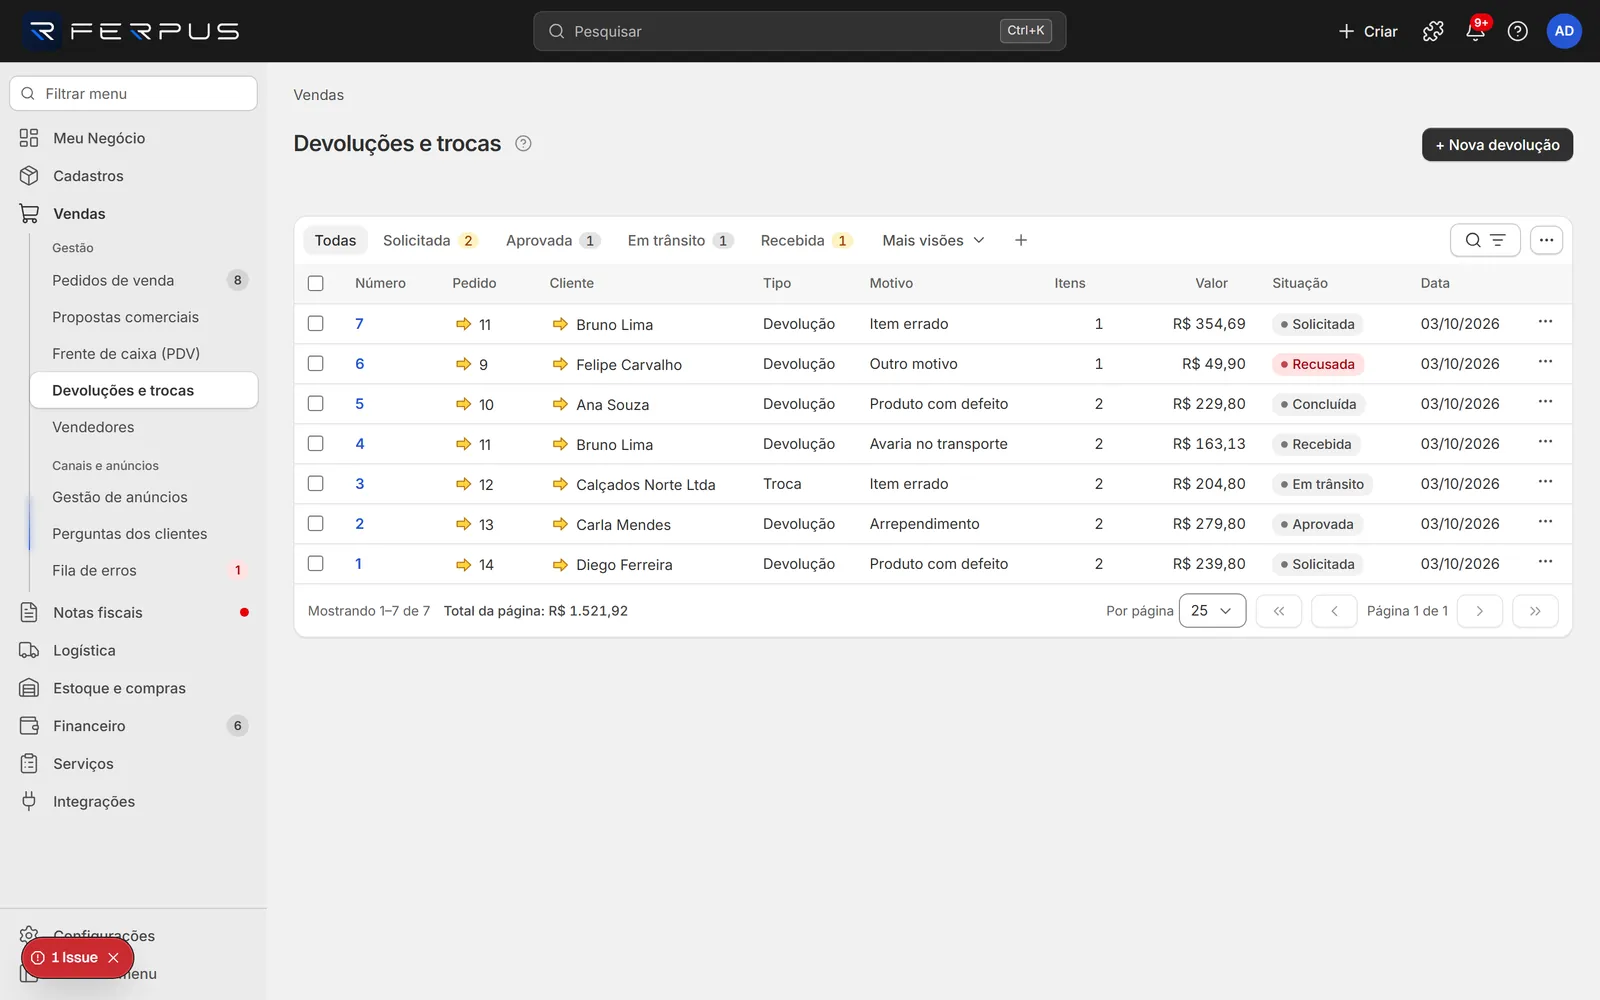This screenshot has height=1000, width=1600.
Task: Open the AD user avatar menu
Action: tap(1564, 31)
